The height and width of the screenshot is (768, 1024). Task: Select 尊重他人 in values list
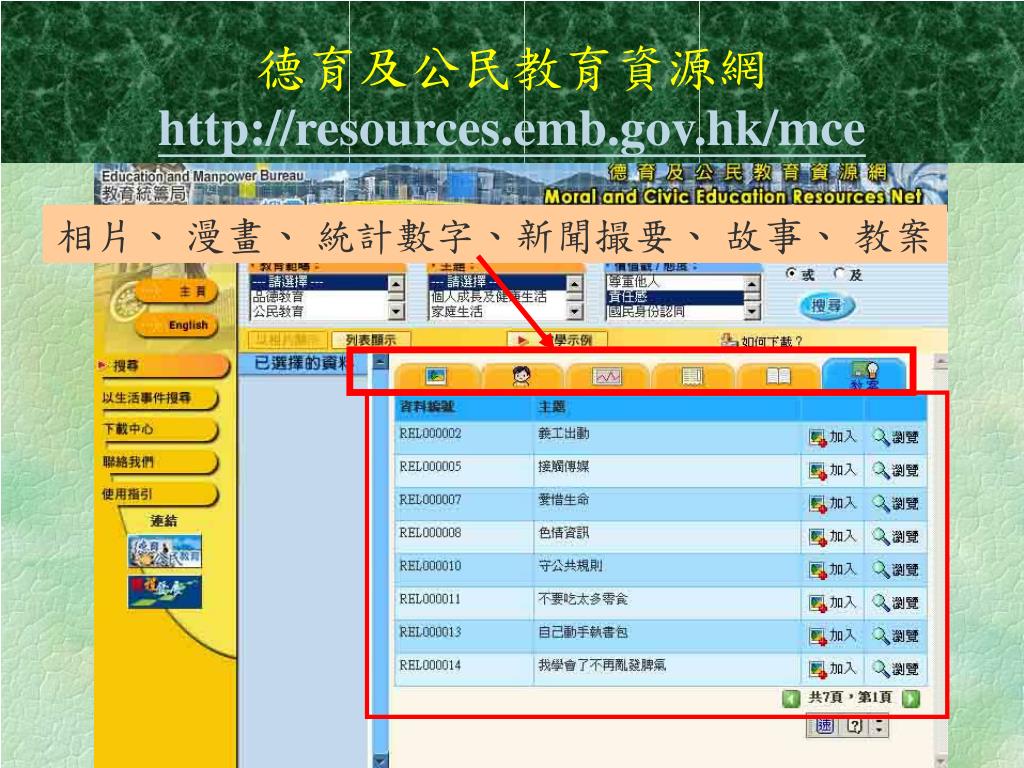(675, 281)
